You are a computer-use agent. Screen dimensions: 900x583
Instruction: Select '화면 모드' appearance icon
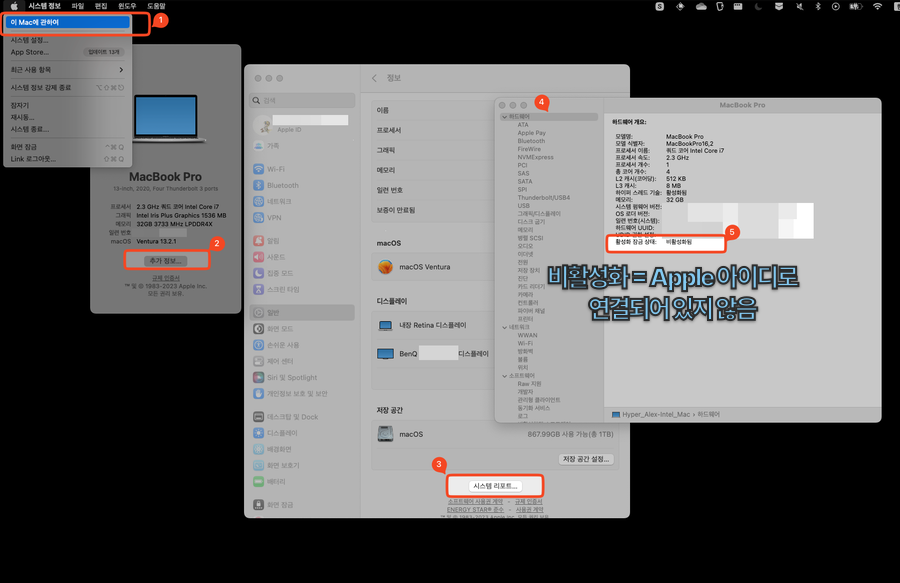coord(259,329)
